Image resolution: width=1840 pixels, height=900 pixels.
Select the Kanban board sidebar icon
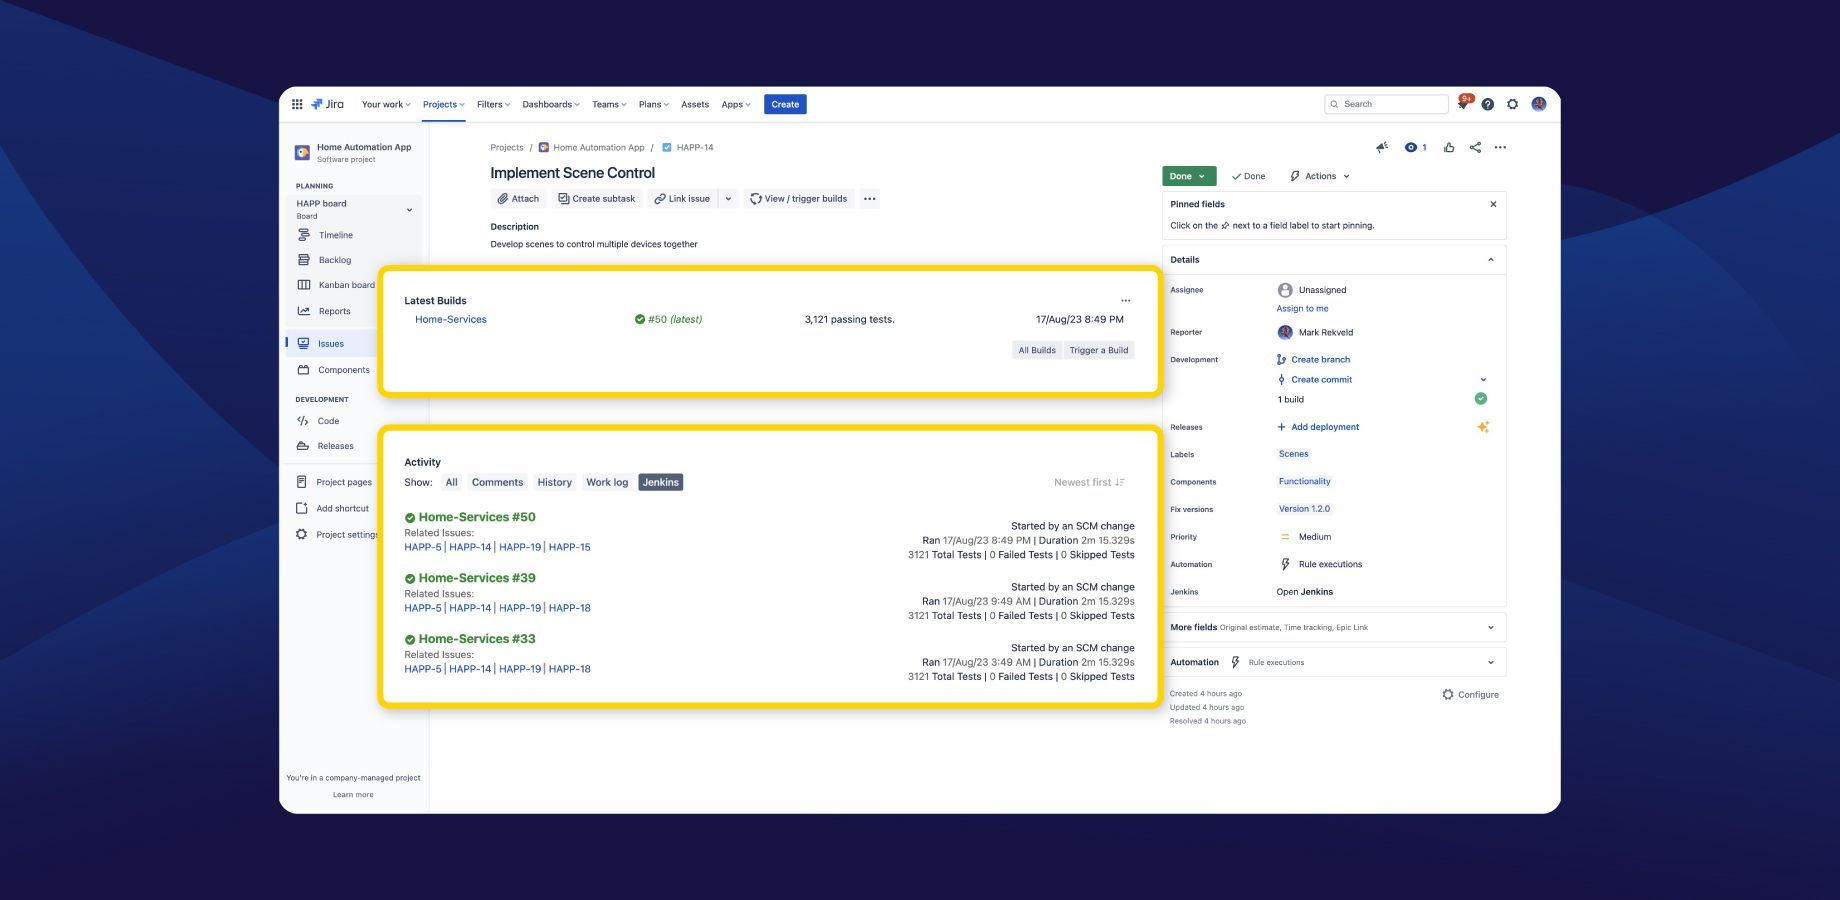(x=305, y=285)
